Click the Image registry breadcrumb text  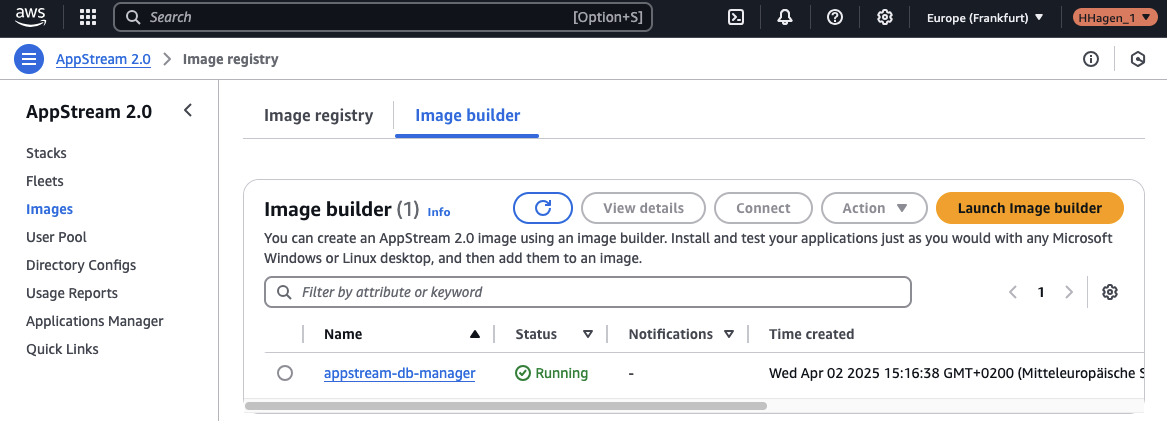point(231,59)
